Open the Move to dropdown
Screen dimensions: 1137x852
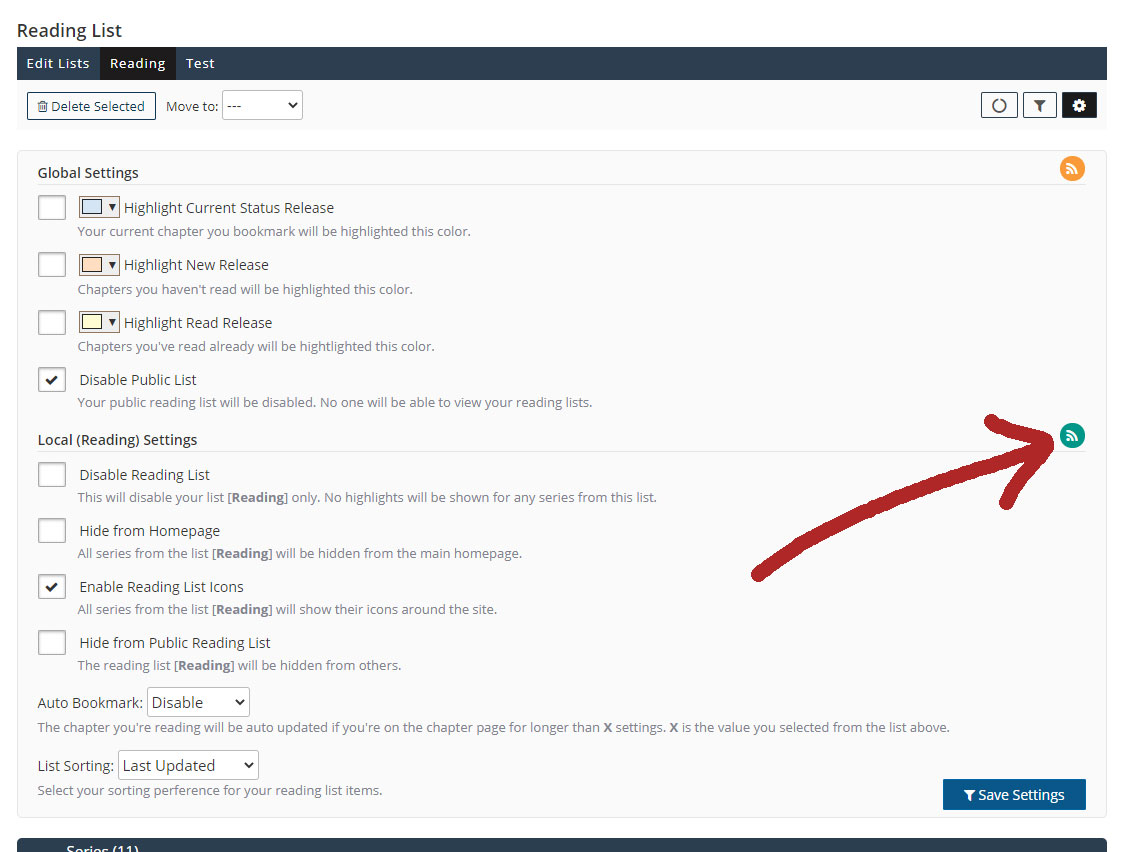click(262, 105)
